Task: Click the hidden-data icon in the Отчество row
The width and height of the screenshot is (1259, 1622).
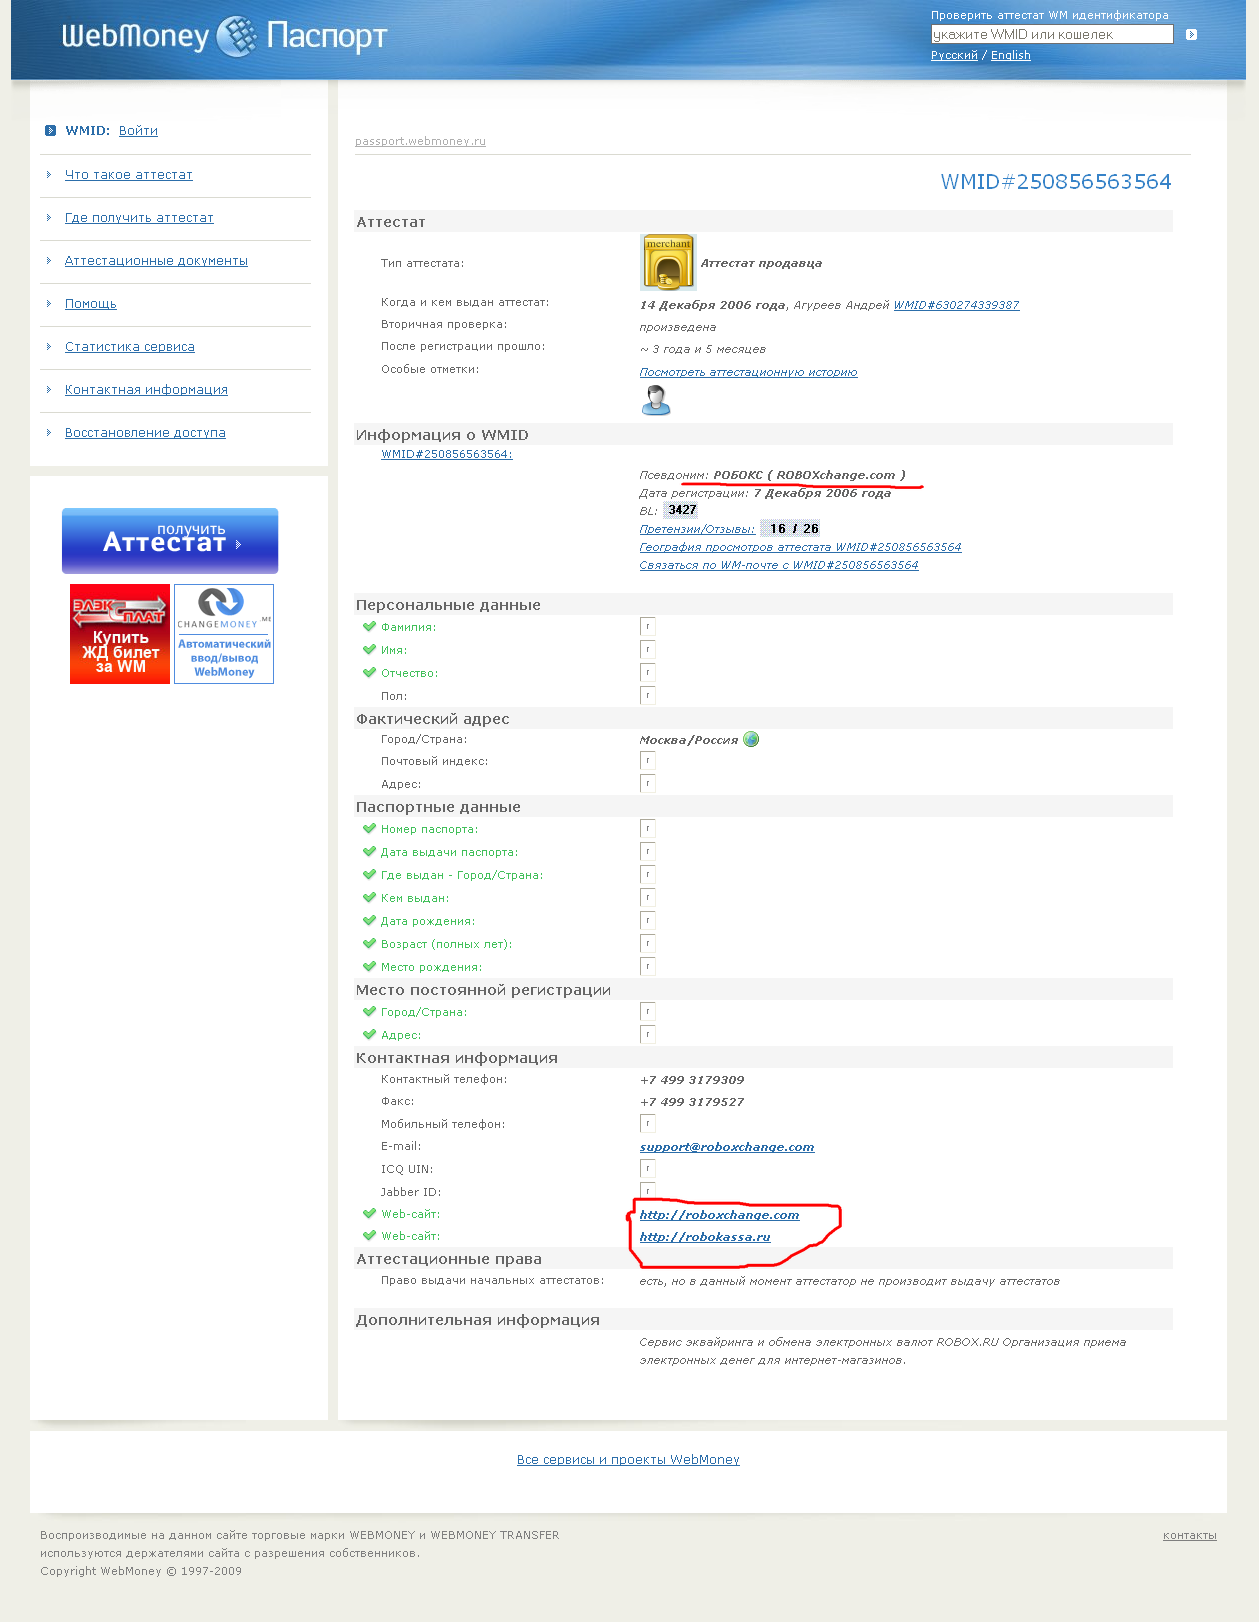Action: pos(648,673)
